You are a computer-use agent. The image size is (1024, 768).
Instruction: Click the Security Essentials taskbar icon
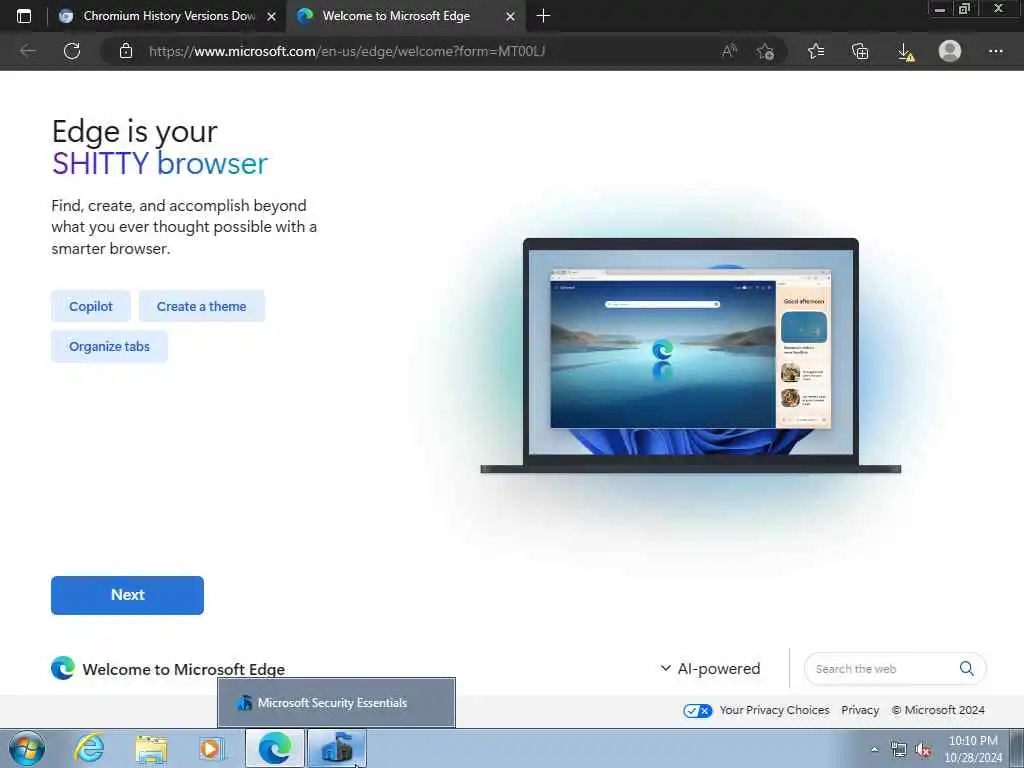click(337, 748)
